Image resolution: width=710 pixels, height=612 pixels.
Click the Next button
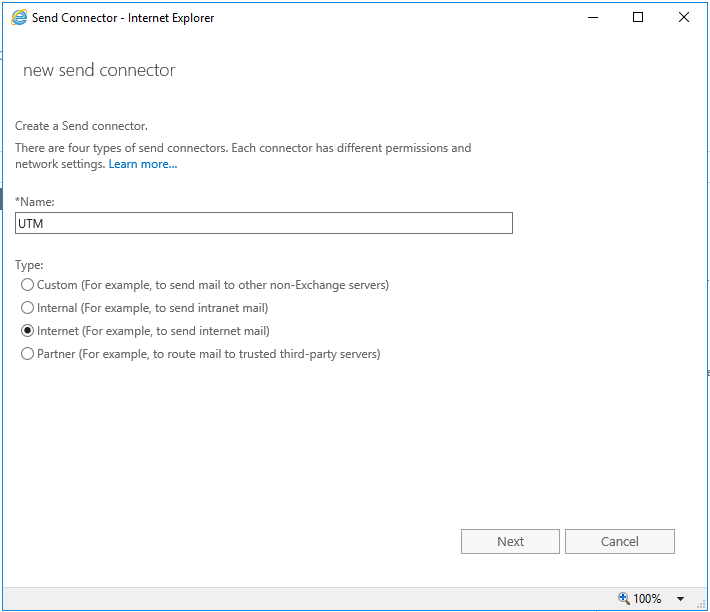pyautogui.click(x=510, y=541)
